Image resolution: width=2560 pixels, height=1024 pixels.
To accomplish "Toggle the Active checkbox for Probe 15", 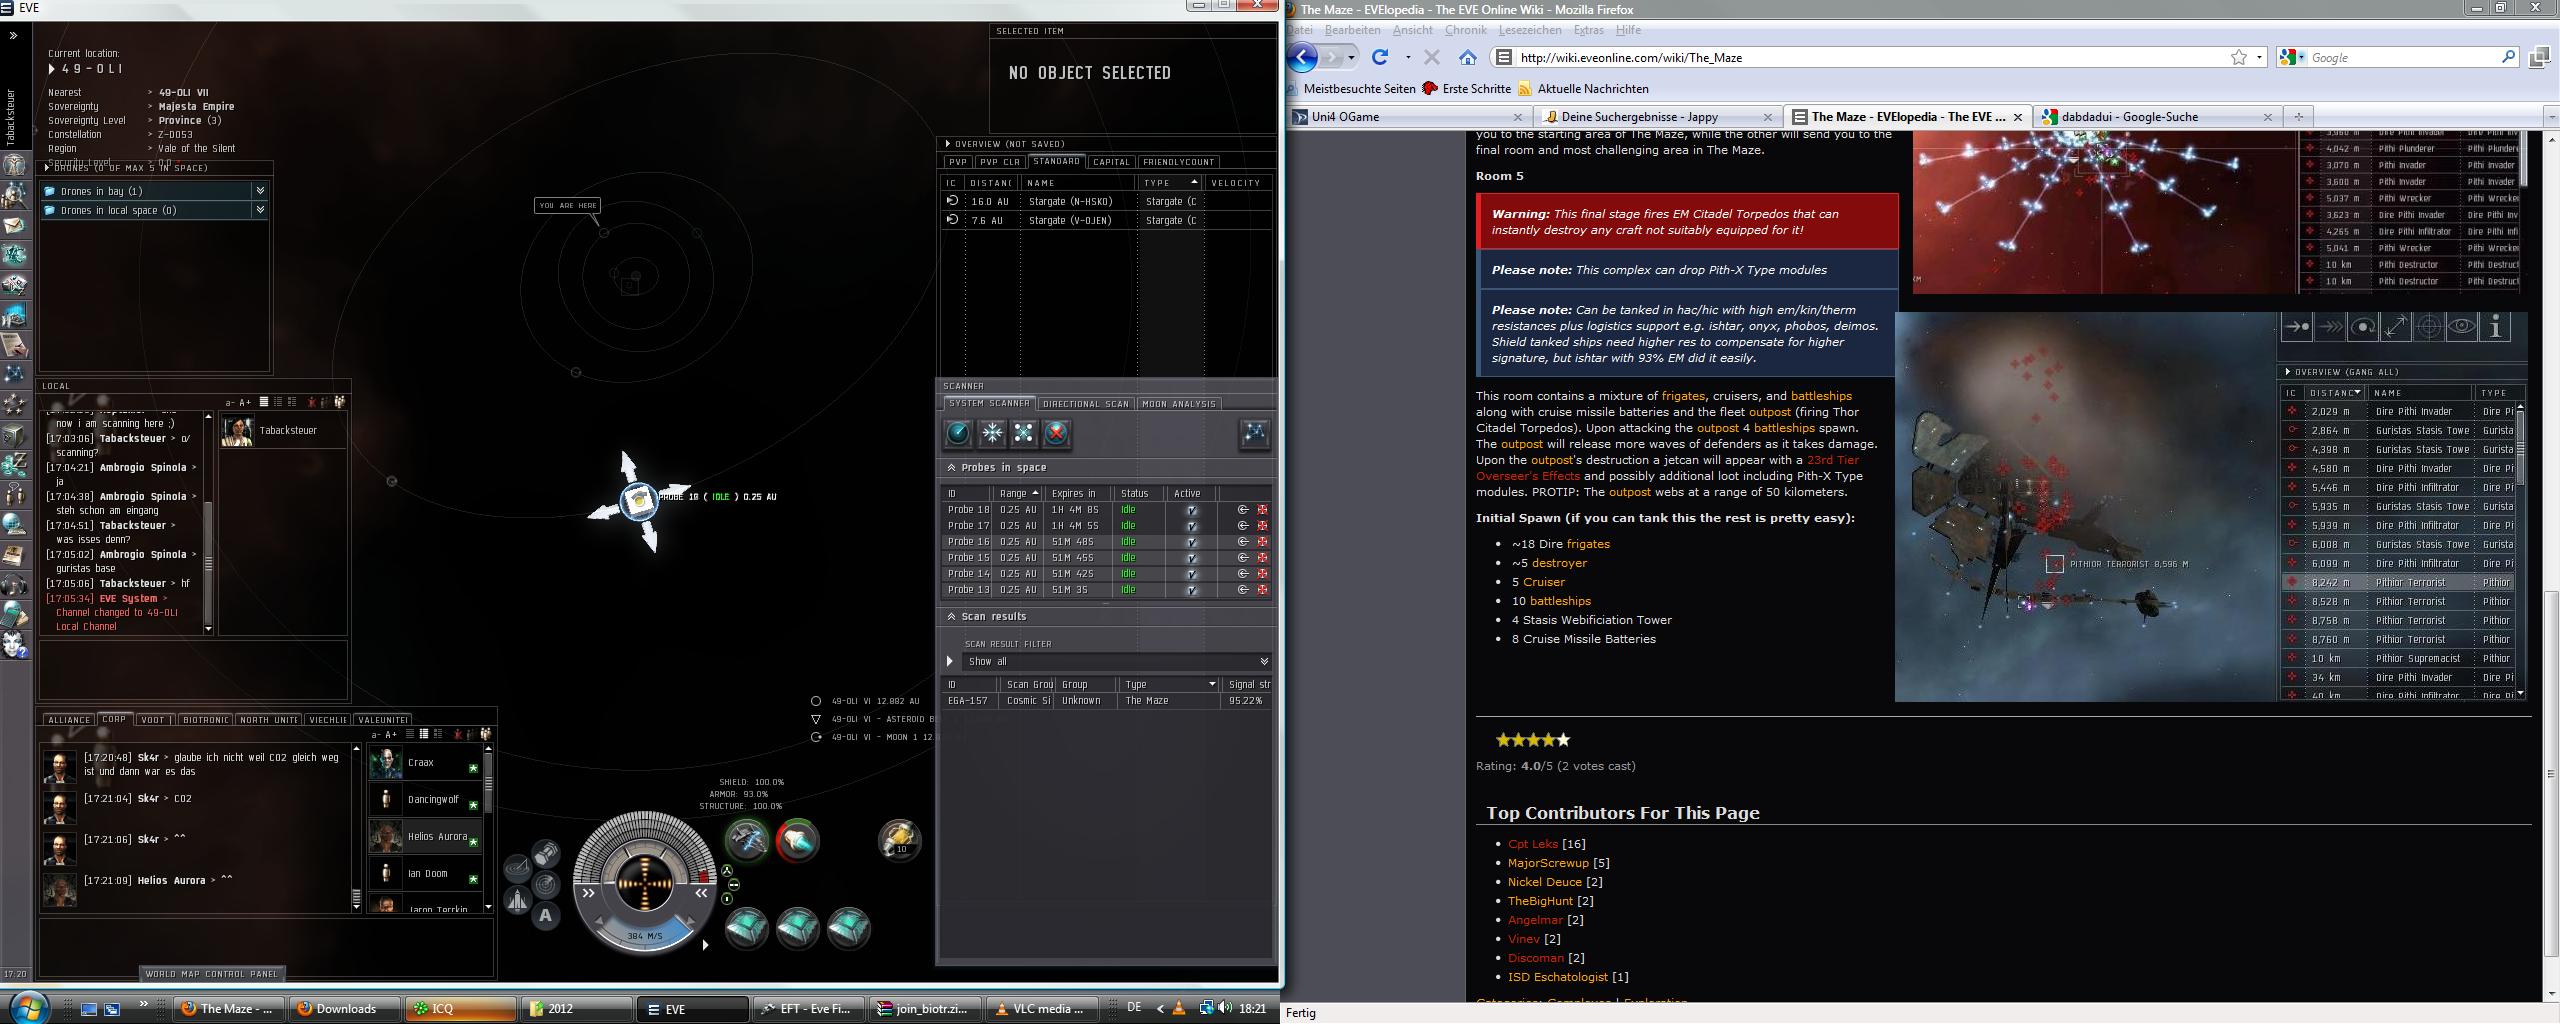I will tap(1191, 558).
